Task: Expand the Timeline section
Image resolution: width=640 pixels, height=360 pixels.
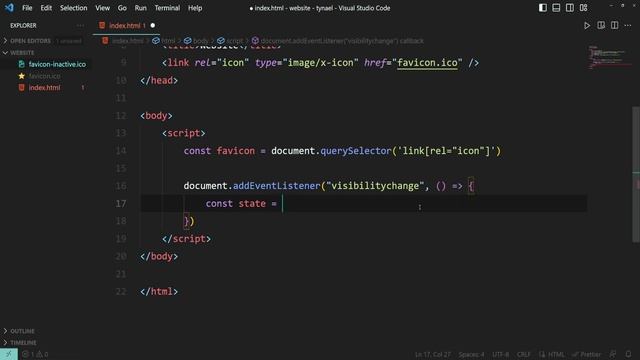Action: pyautogui.click(x=23, y=342)
